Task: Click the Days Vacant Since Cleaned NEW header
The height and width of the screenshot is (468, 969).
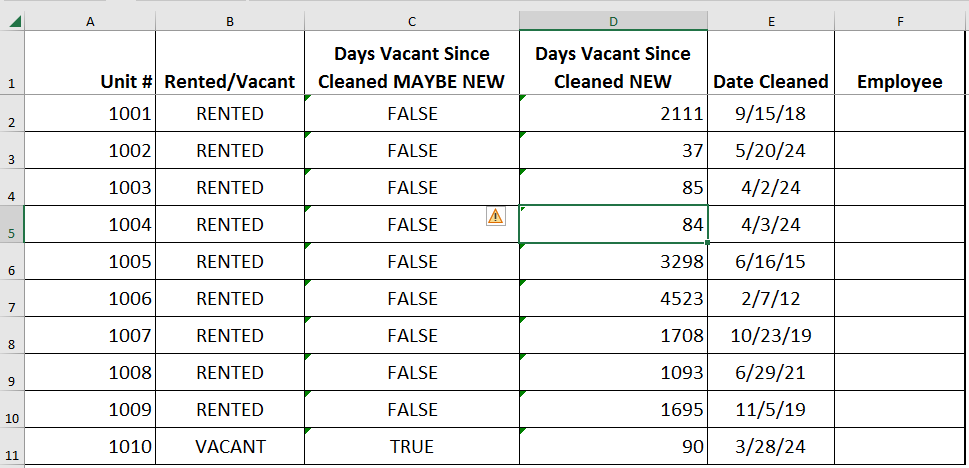Action: pos(613,62)
